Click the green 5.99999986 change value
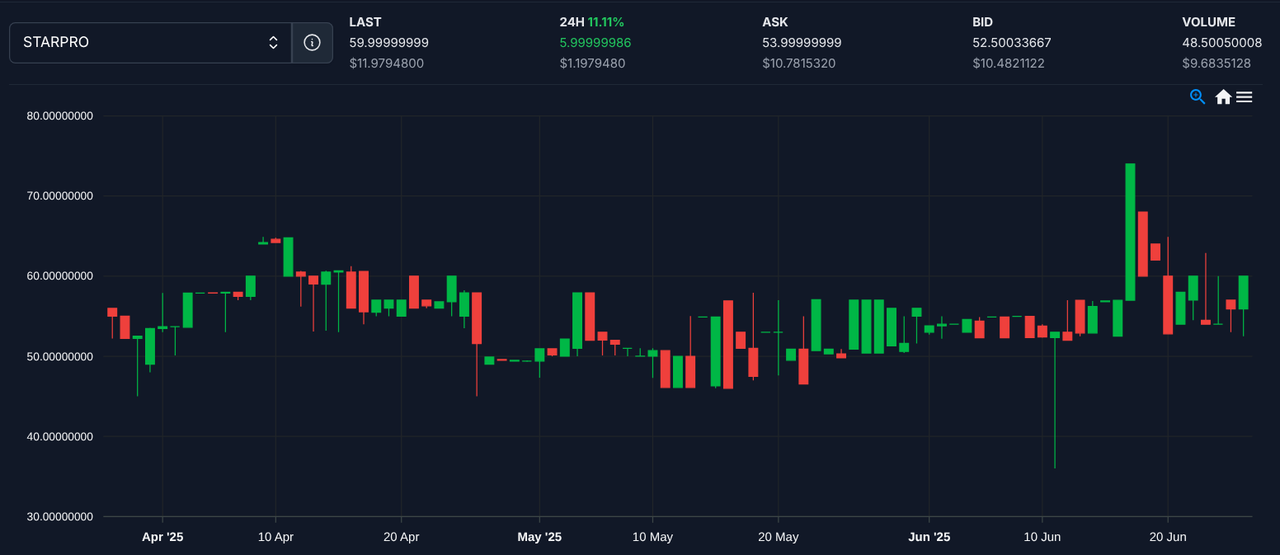 [x=595, y=43]
